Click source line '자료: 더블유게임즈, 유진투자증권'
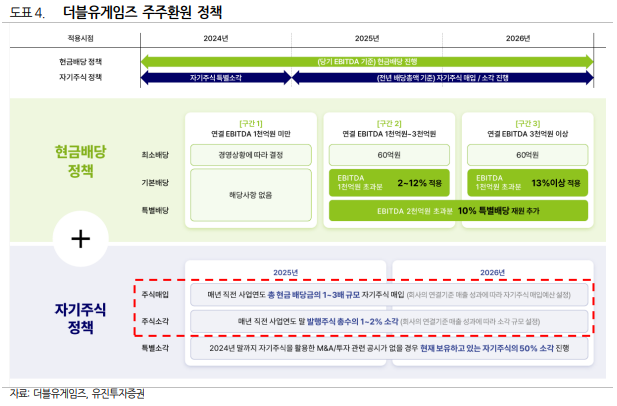 point(77,393)
